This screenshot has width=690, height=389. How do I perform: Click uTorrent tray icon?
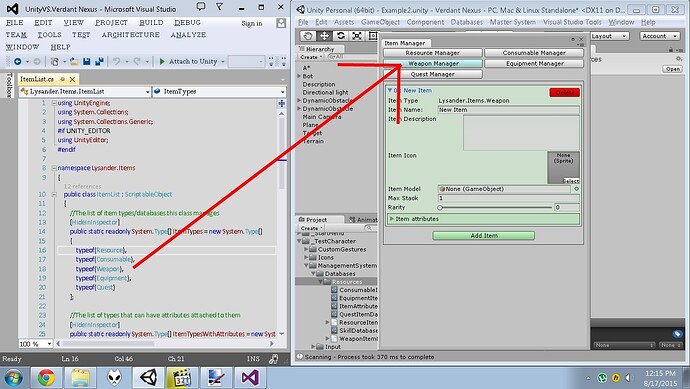tap(602, 378)
